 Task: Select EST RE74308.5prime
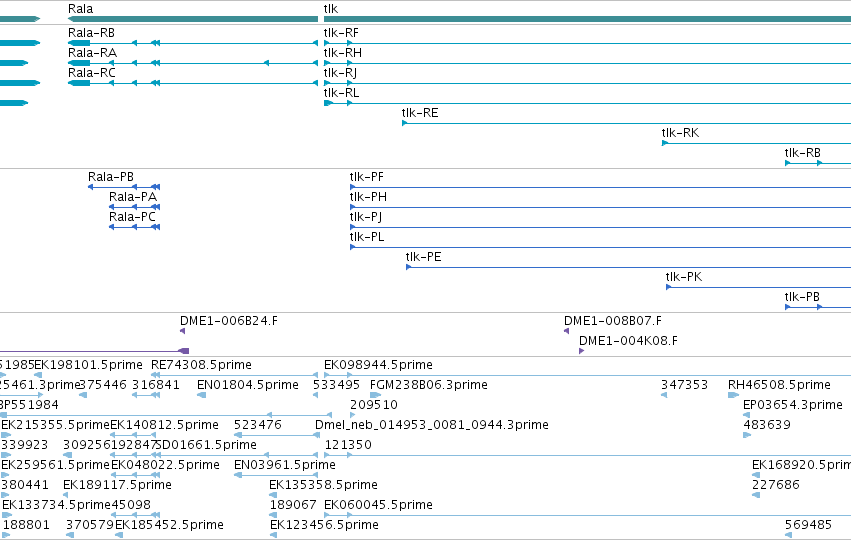[x=234, y=375]
